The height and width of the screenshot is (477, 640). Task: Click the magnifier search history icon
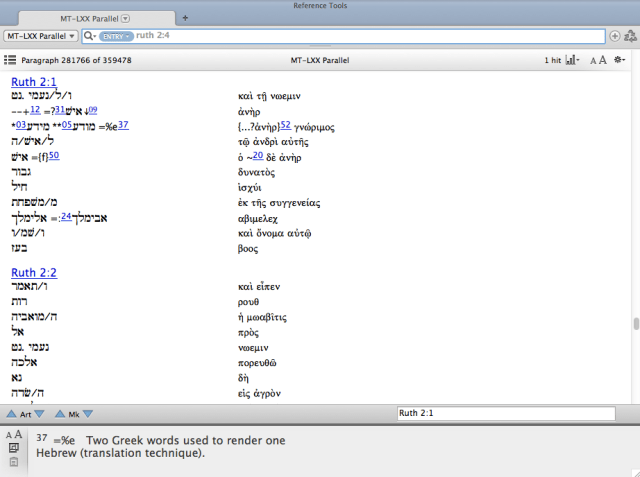pos(90,36)
